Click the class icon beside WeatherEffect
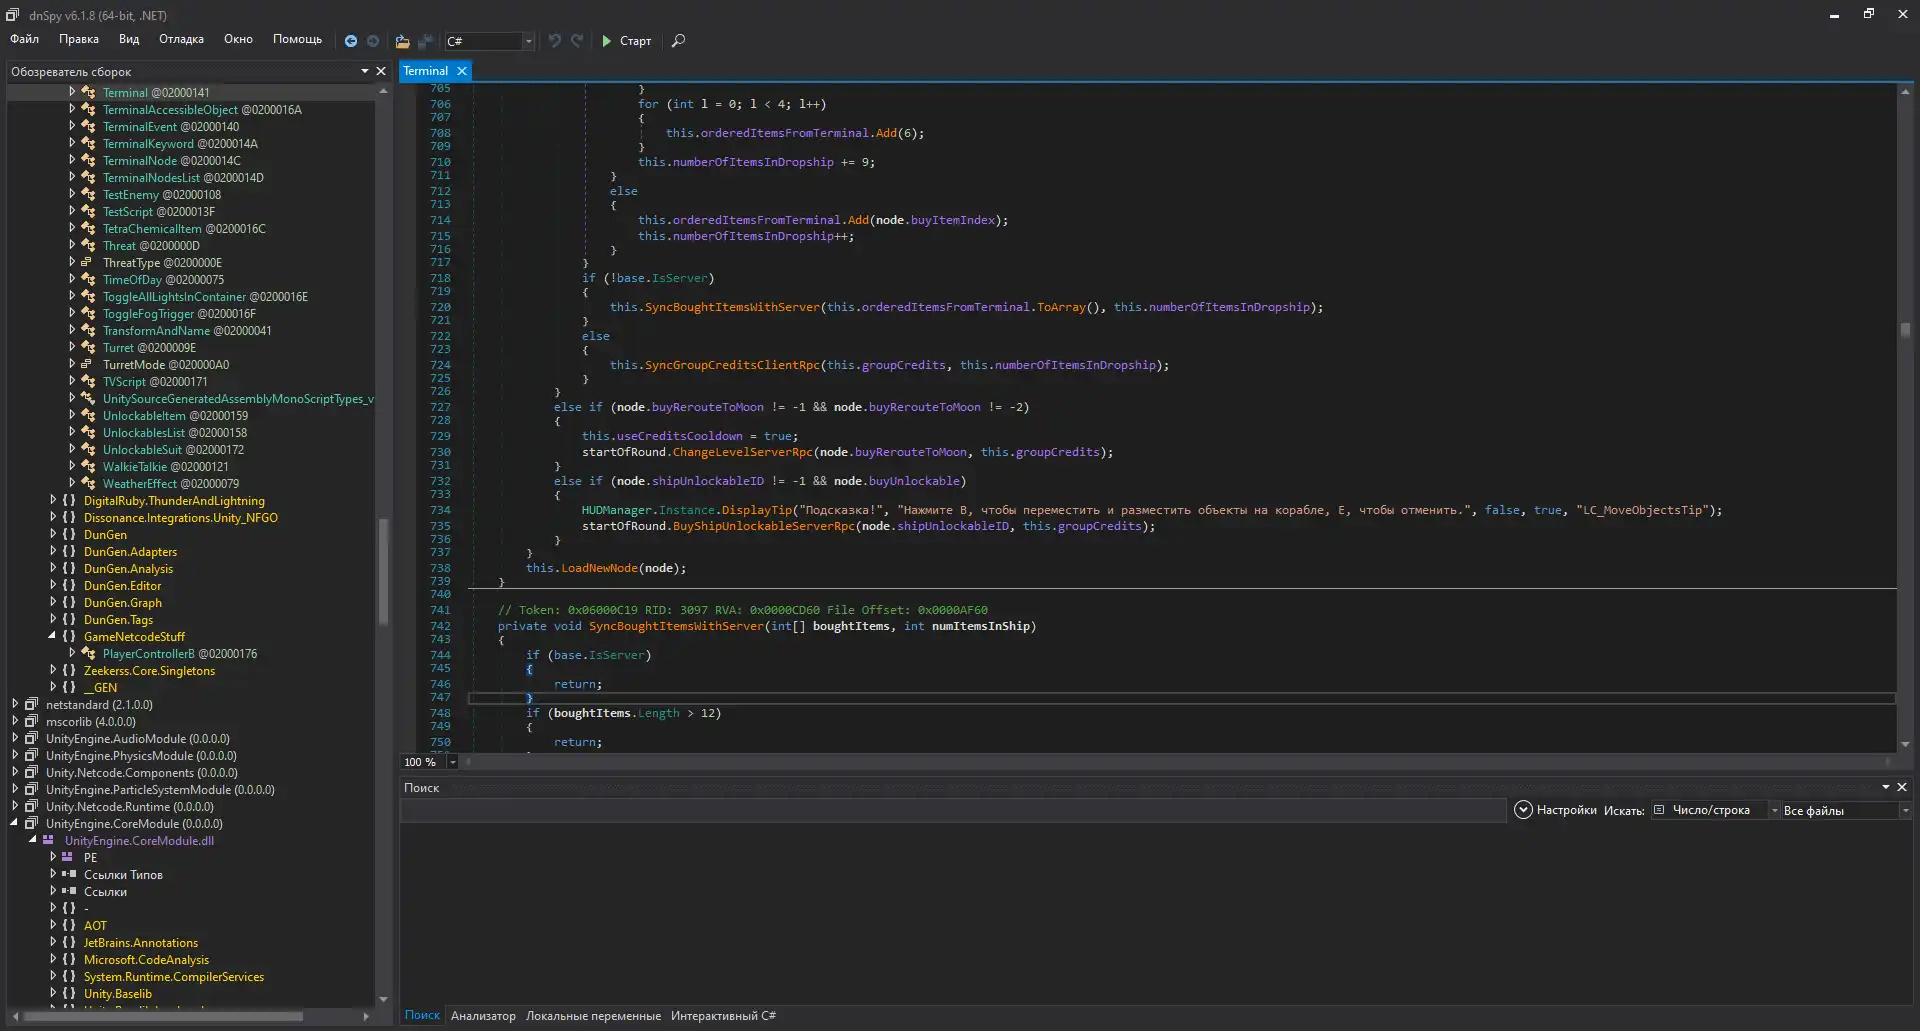Viewport: 1920px width, 1031px height. click(88, 484)
